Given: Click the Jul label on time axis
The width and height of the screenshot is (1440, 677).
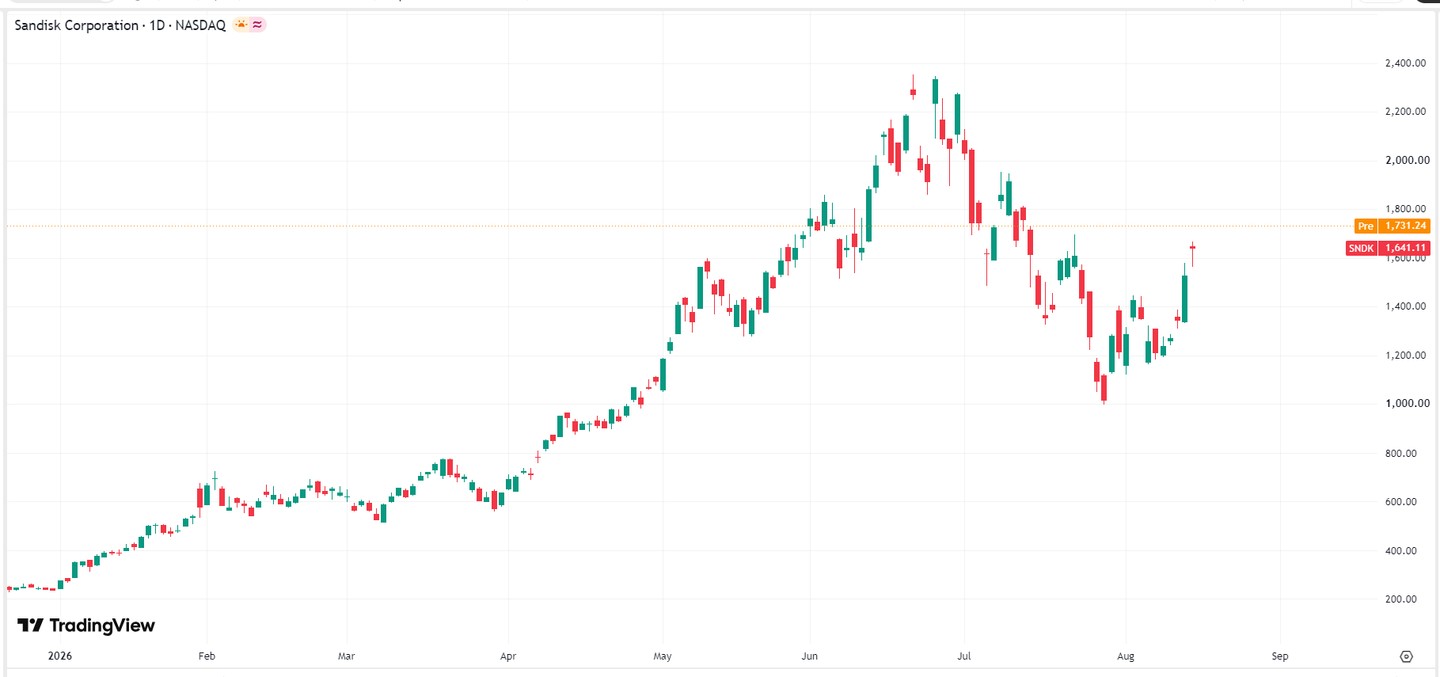Looking at the screenshot, I should [x=964, y=657].
